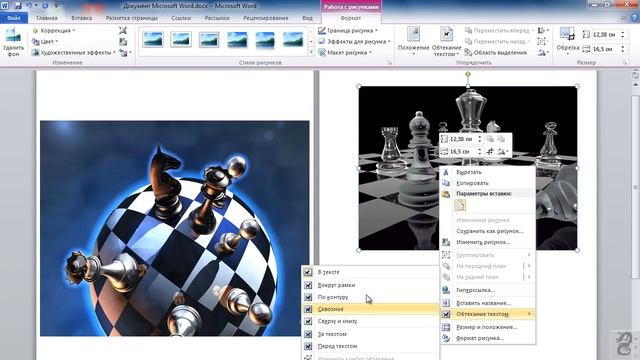Click the reset picture icon in Изменение group
The height and width of the screenshot is (360, 640).
click(x=124, y=53)
